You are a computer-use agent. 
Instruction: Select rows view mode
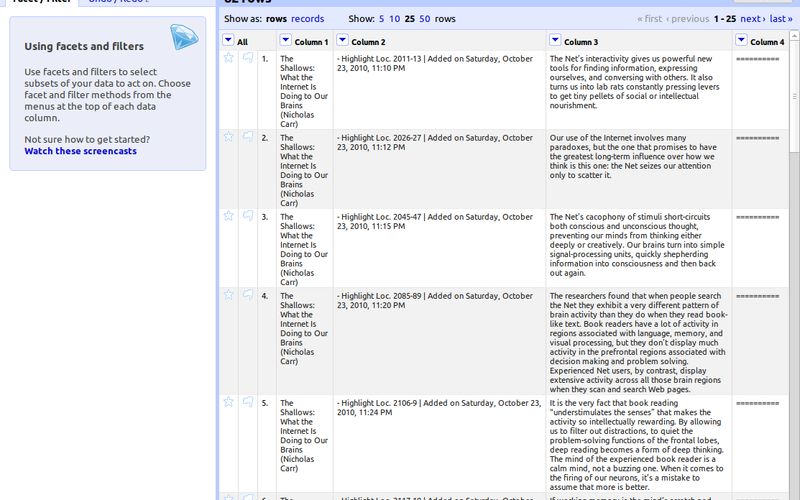(x=277, y=19)
